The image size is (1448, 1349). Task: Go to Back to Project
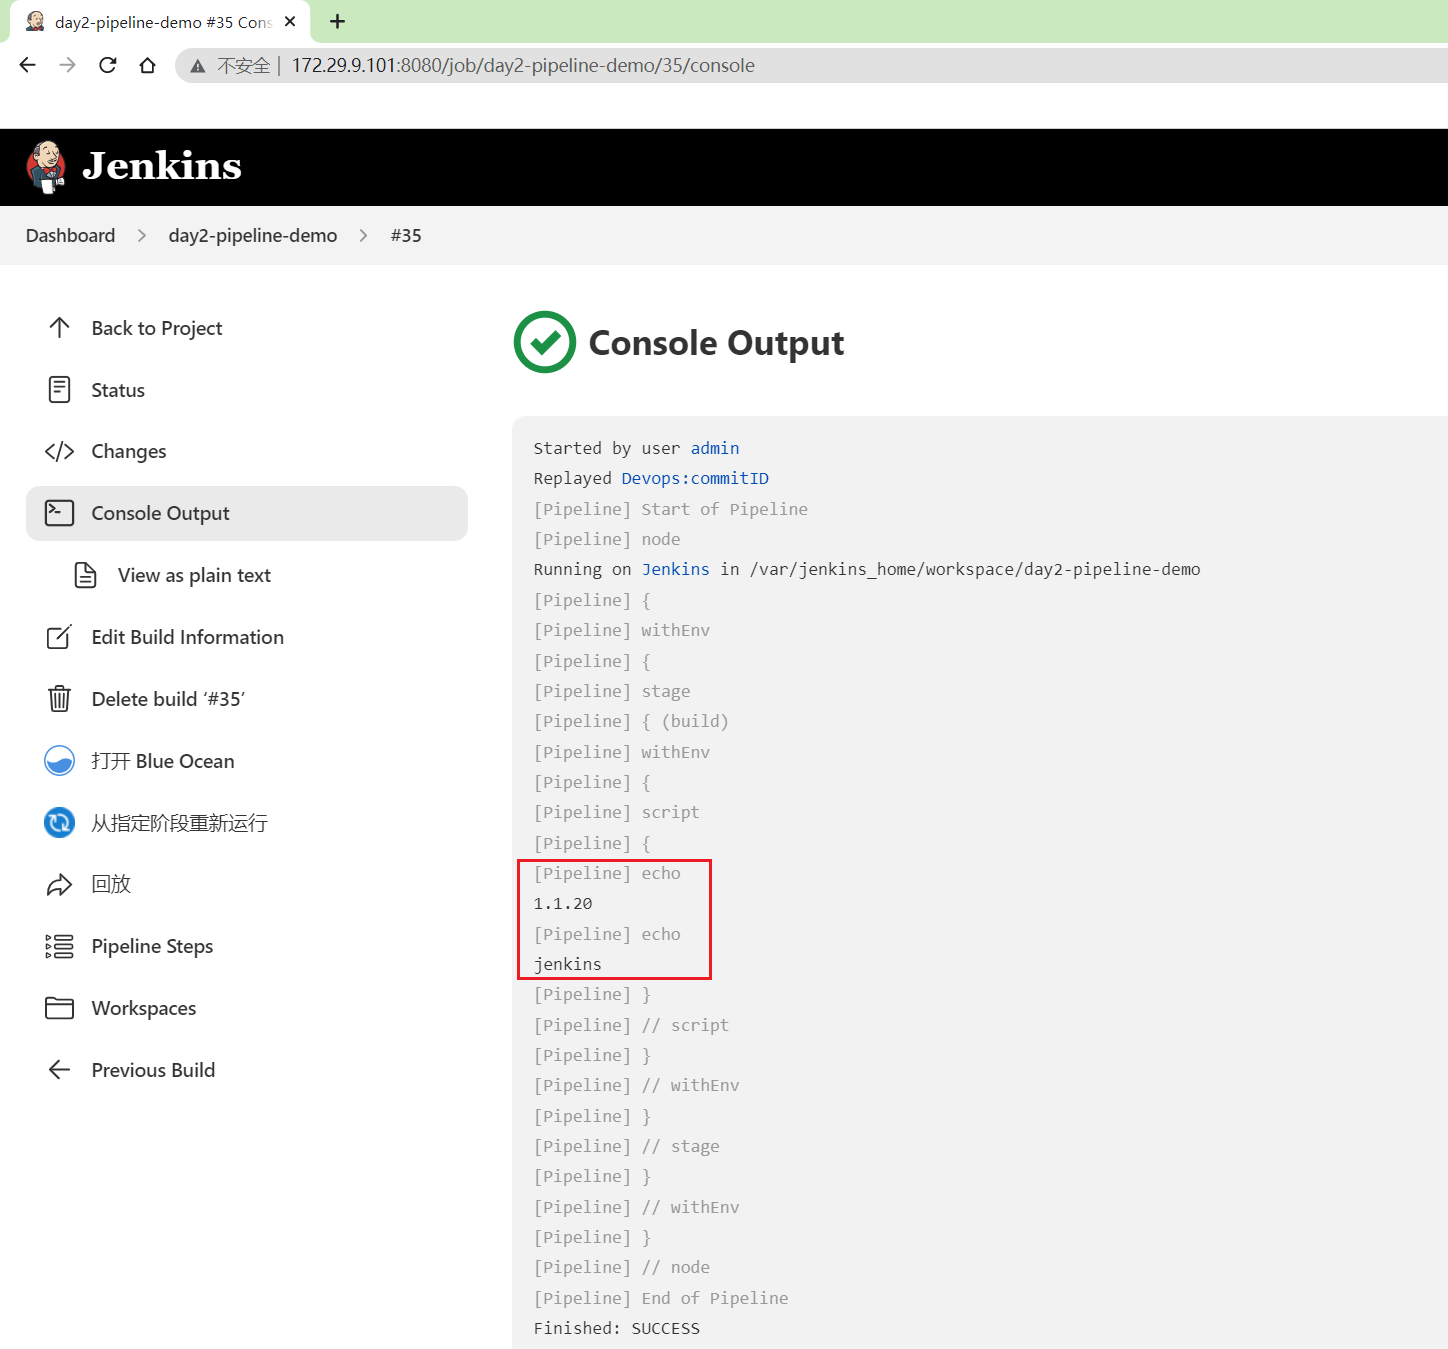click(x=157, y=328)
